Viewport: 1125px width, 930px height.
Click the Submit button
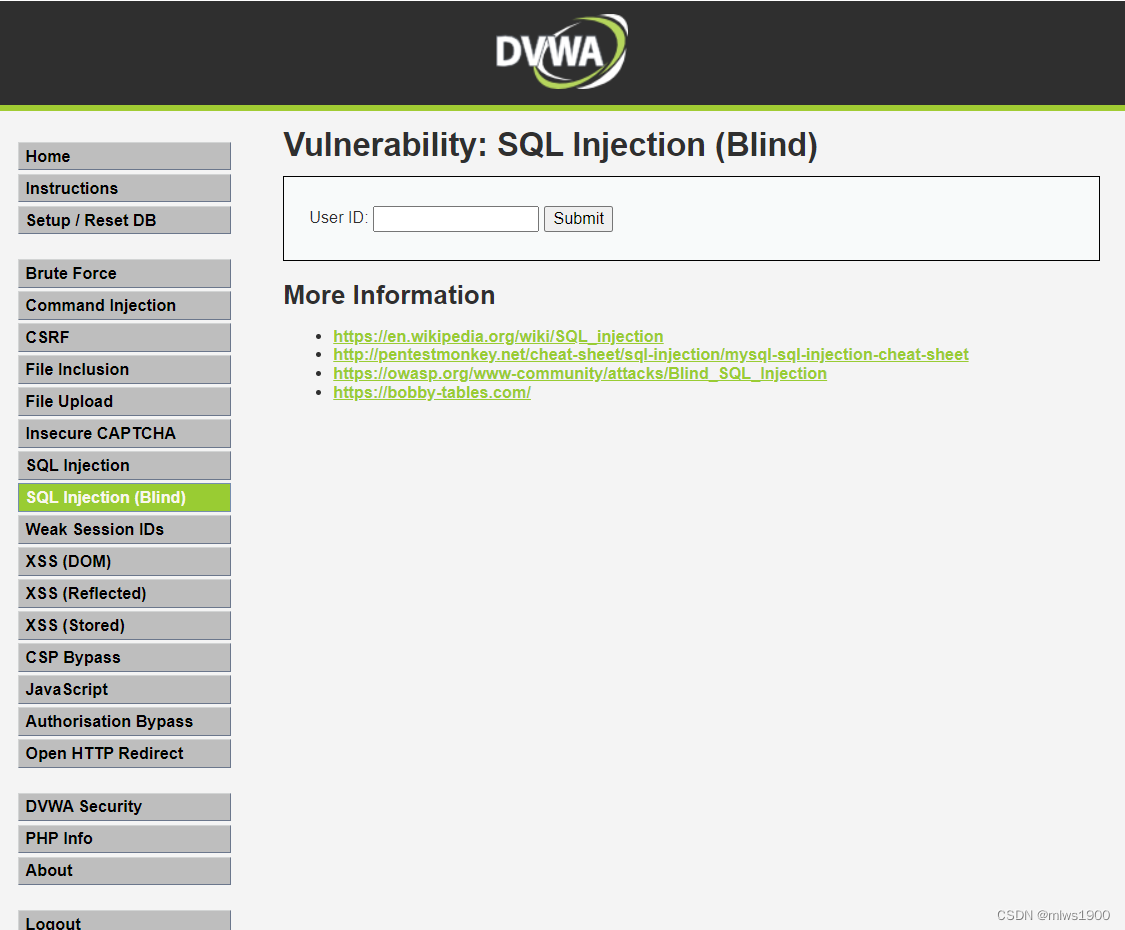click(x=578, y=219)
